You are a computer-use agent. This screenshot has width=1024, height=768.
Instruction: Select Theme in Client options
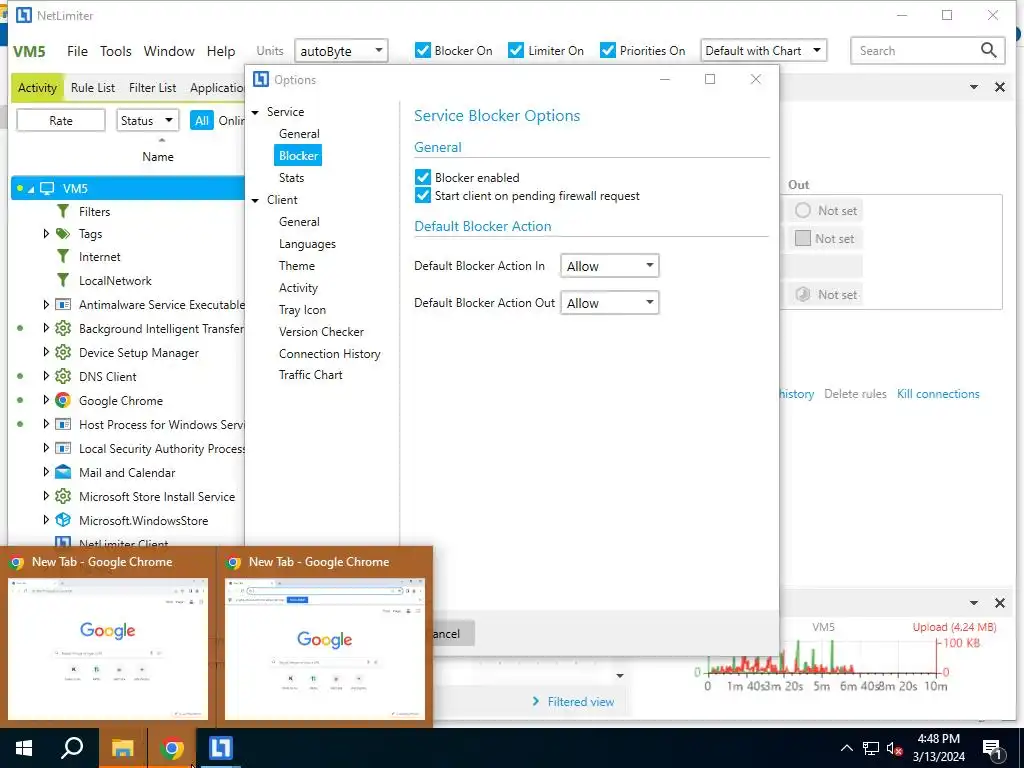pos(296,266)
